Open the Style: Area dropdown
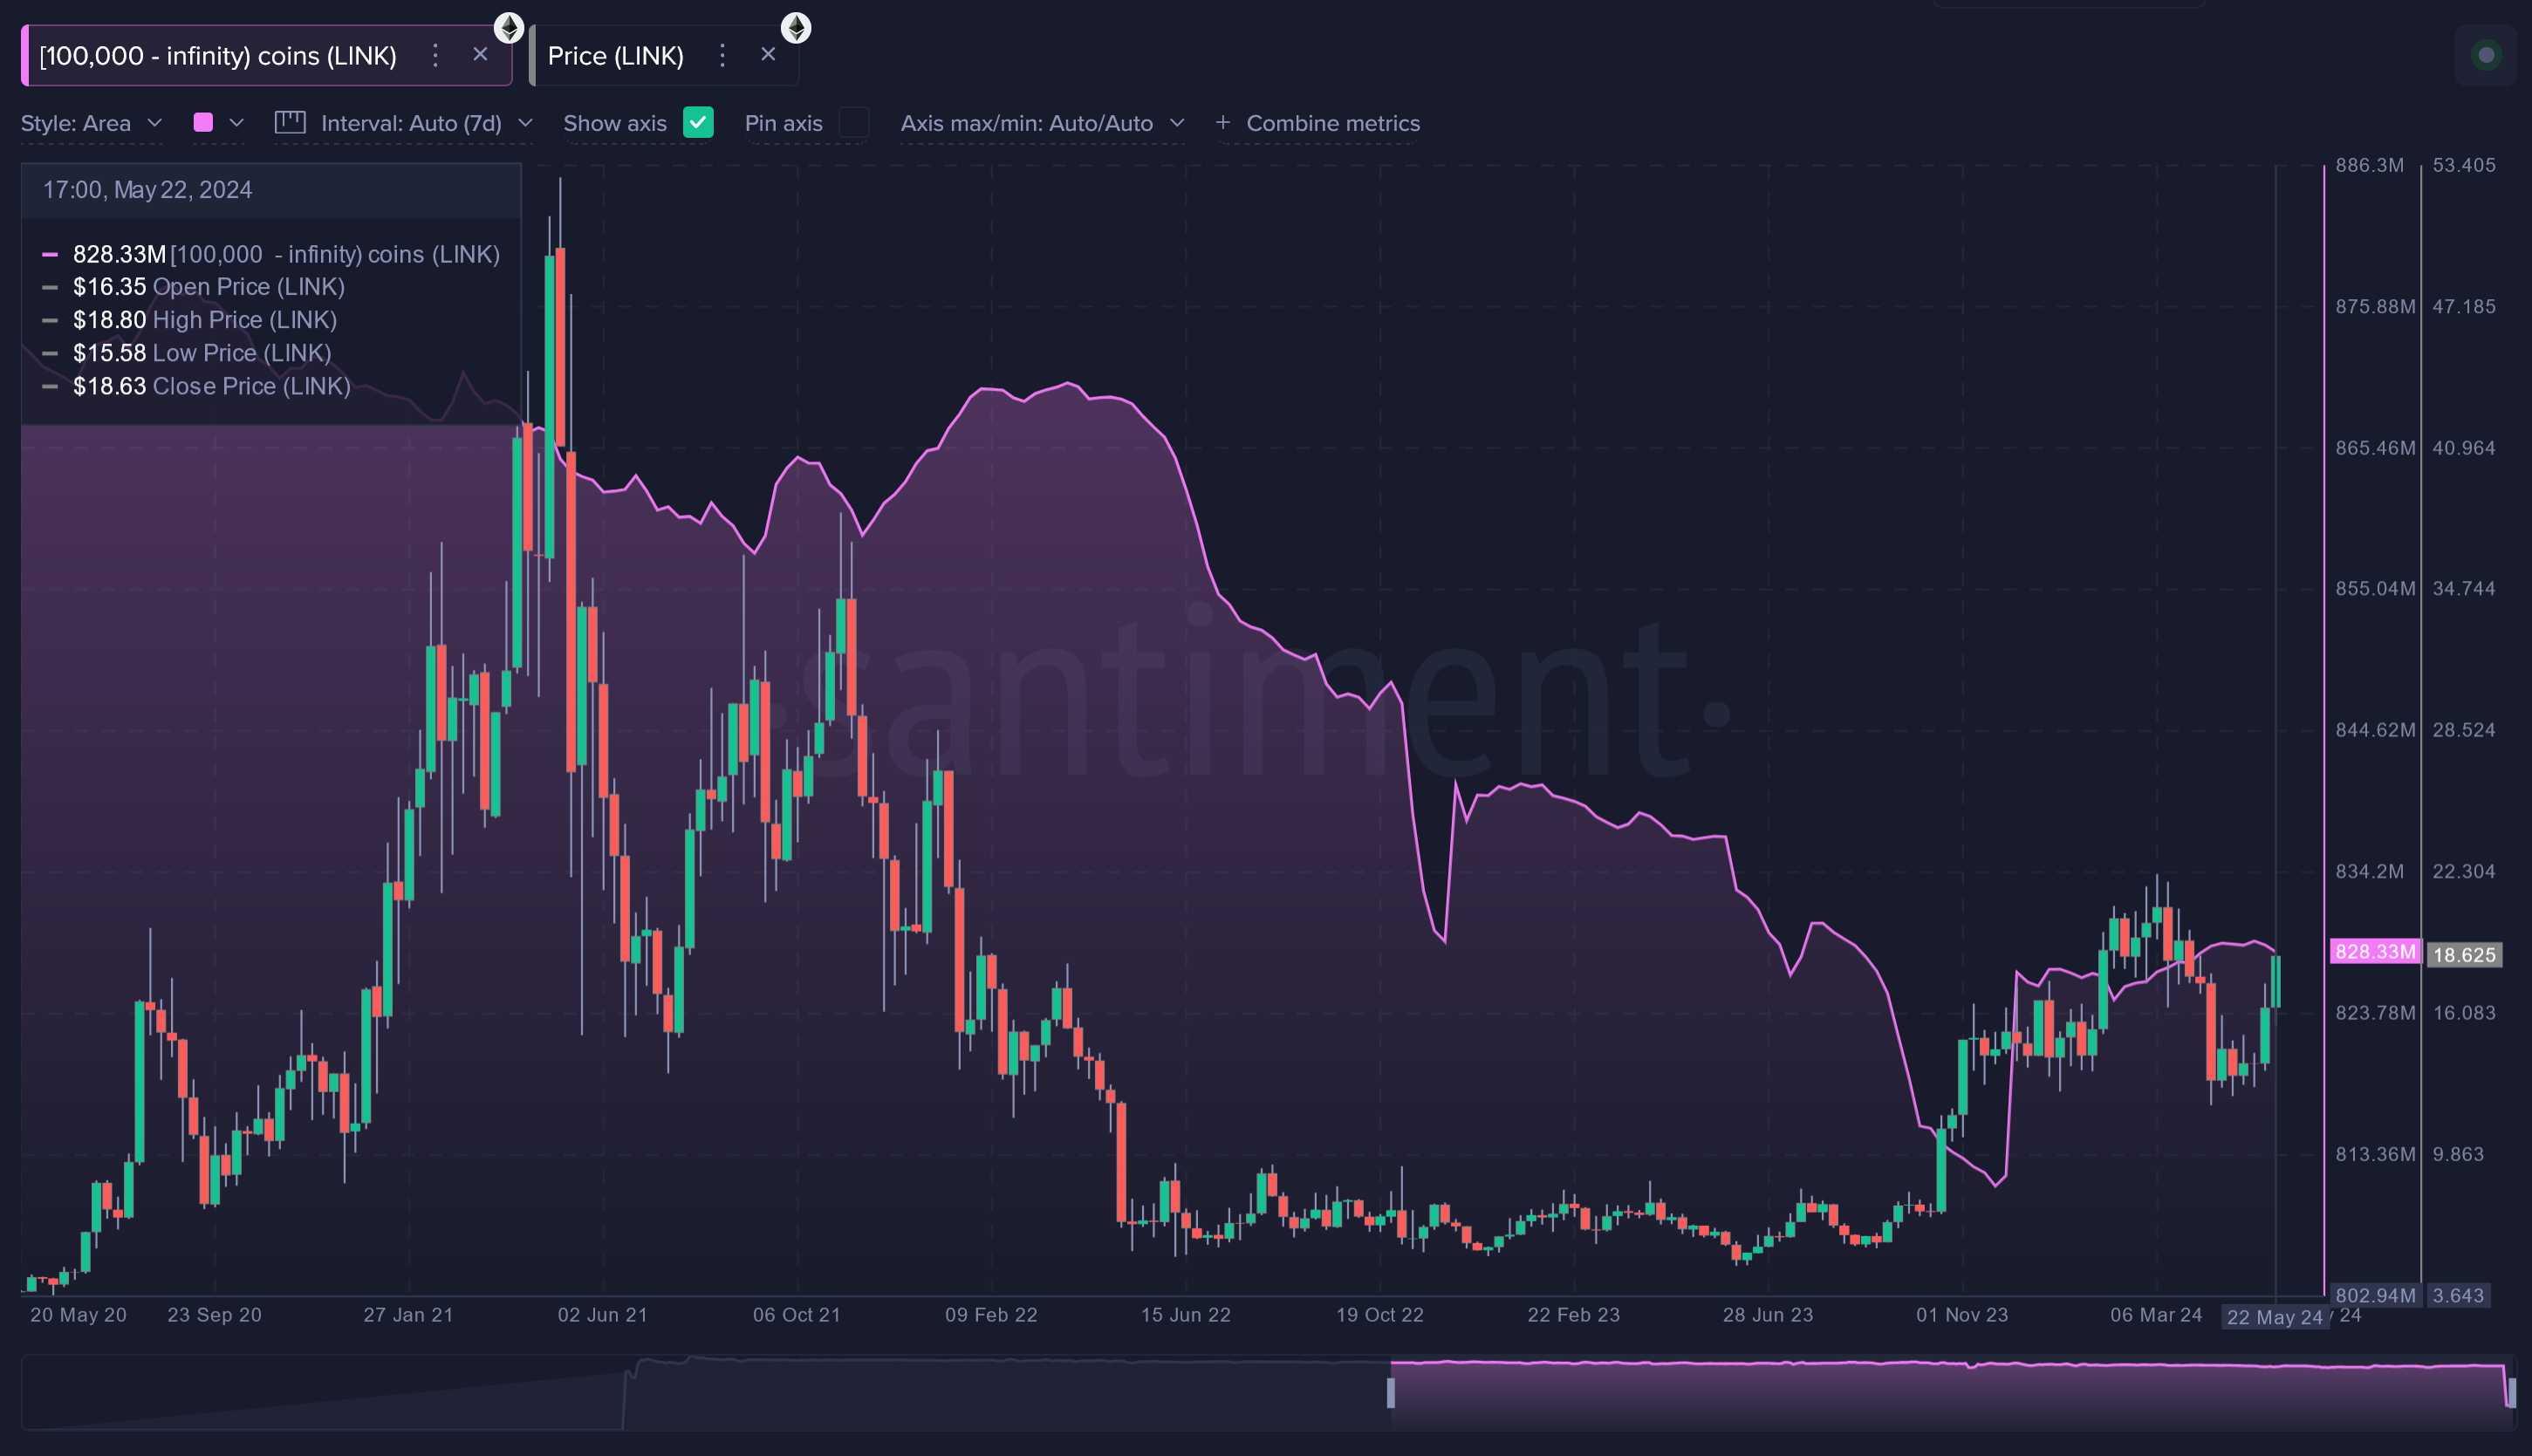The height and width of the screenshot is (1456, 2532). (x=91, y=123)
